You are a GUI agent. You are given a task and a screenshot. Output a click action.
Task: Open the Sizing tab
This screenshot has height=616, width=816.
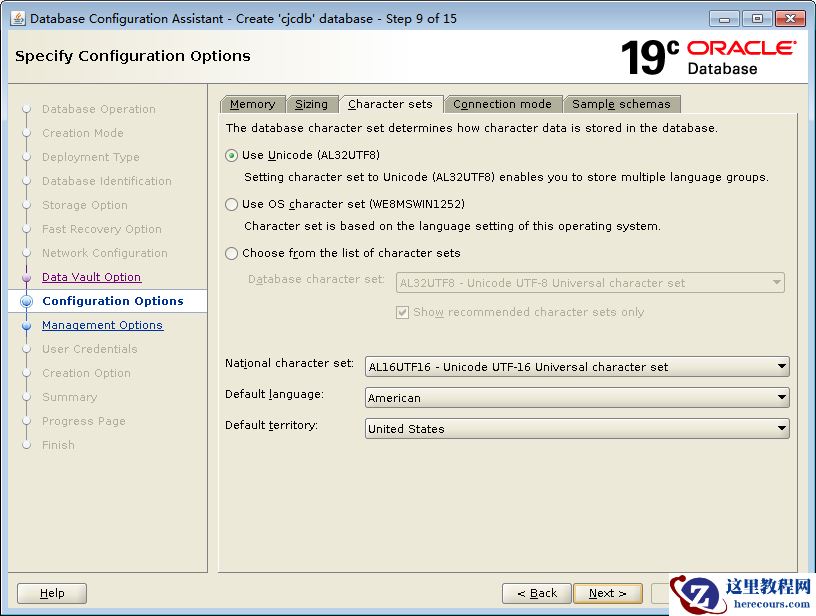[311, 104]
